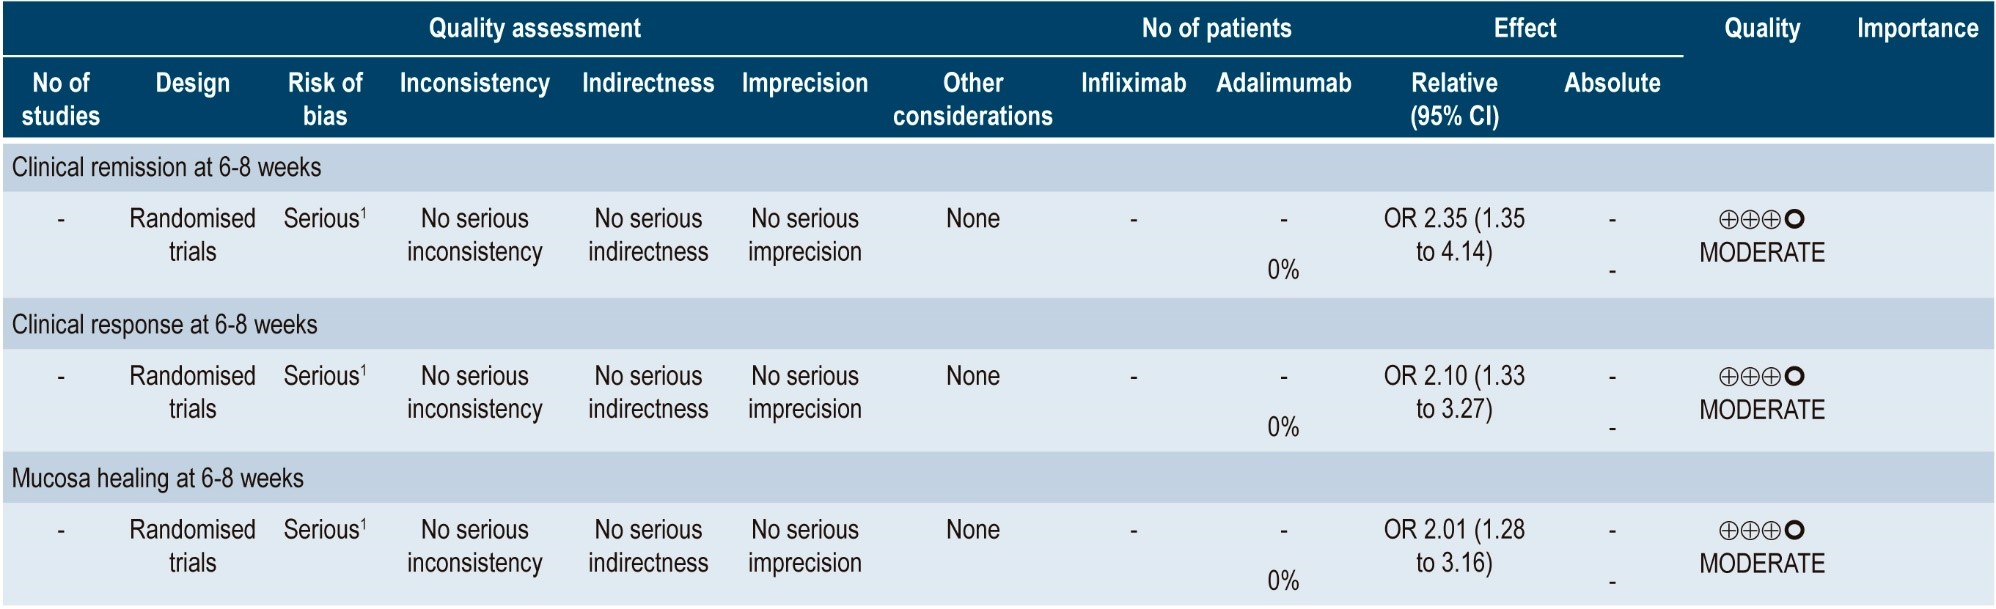Viewport: 1996px width, 609px height.
Task: Click the "Clinical remission at 6-8 weeks" section row
Action: point(167,167)
